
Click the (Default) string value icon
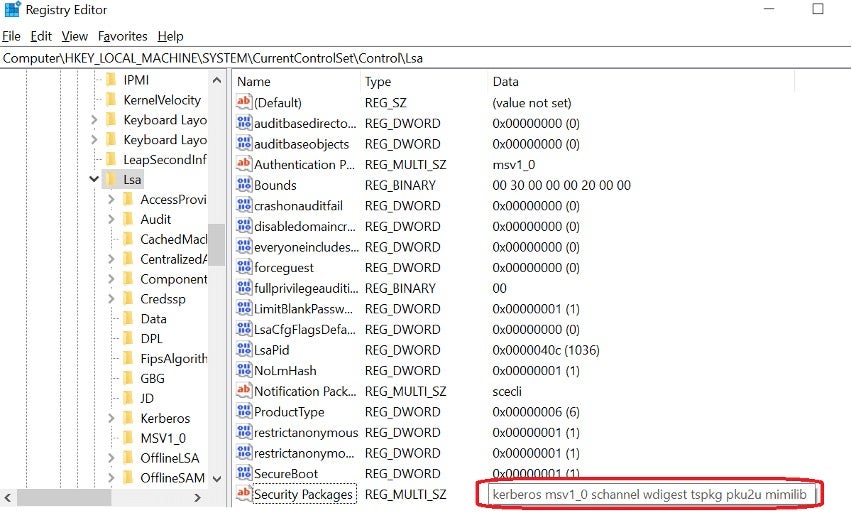[243, 102]
